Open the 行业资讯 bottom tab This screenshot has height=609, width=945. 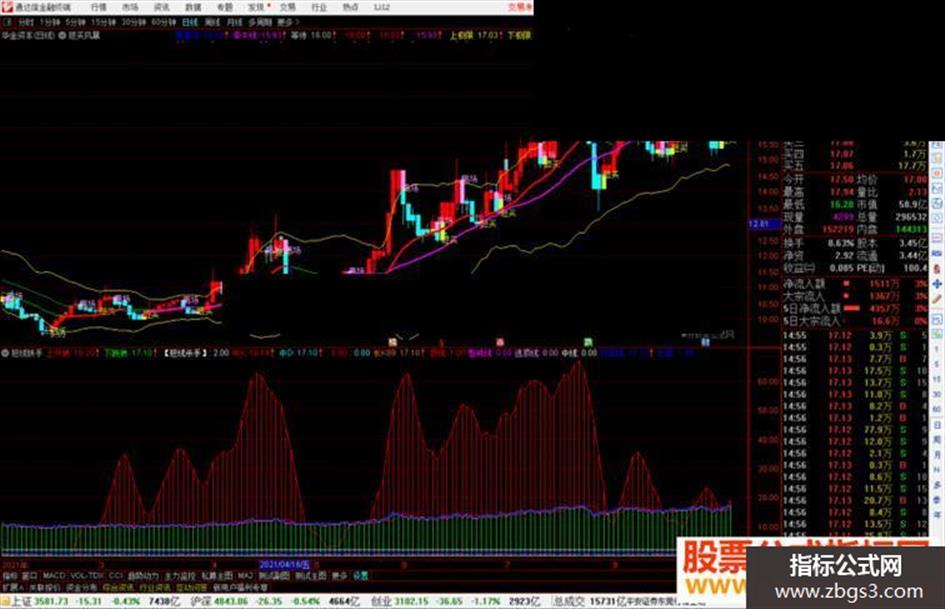[x=155, y=587]
